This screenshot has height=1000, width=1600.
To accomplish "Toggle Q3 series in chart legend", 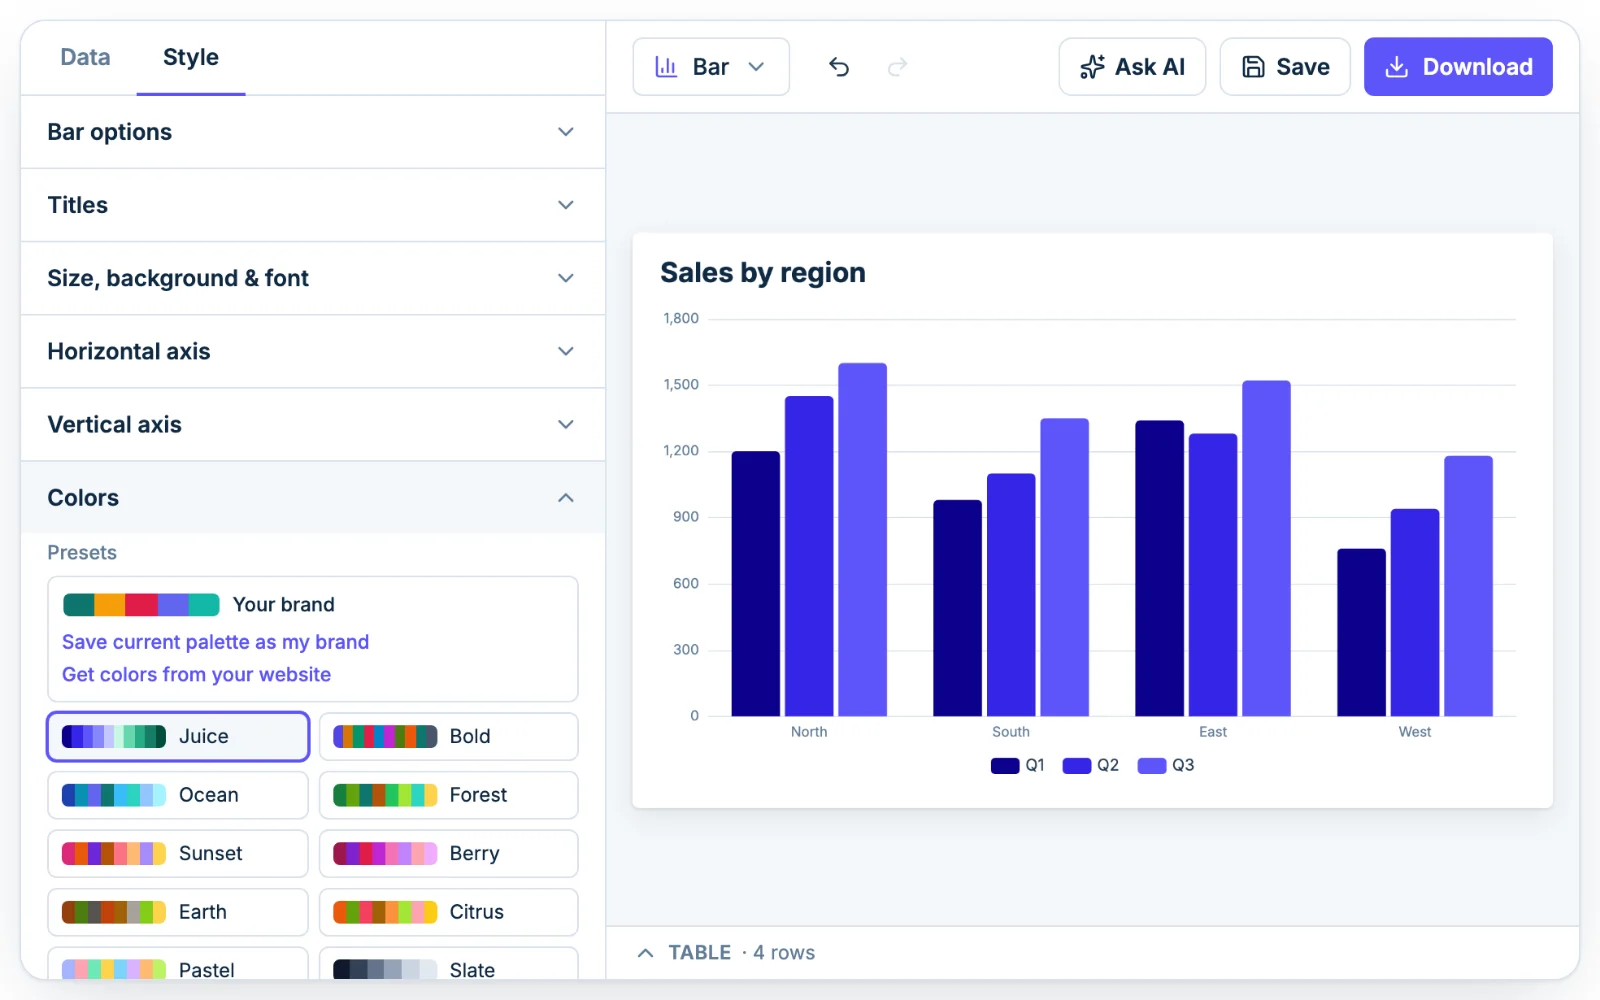I will click(x=1166, y=766).
